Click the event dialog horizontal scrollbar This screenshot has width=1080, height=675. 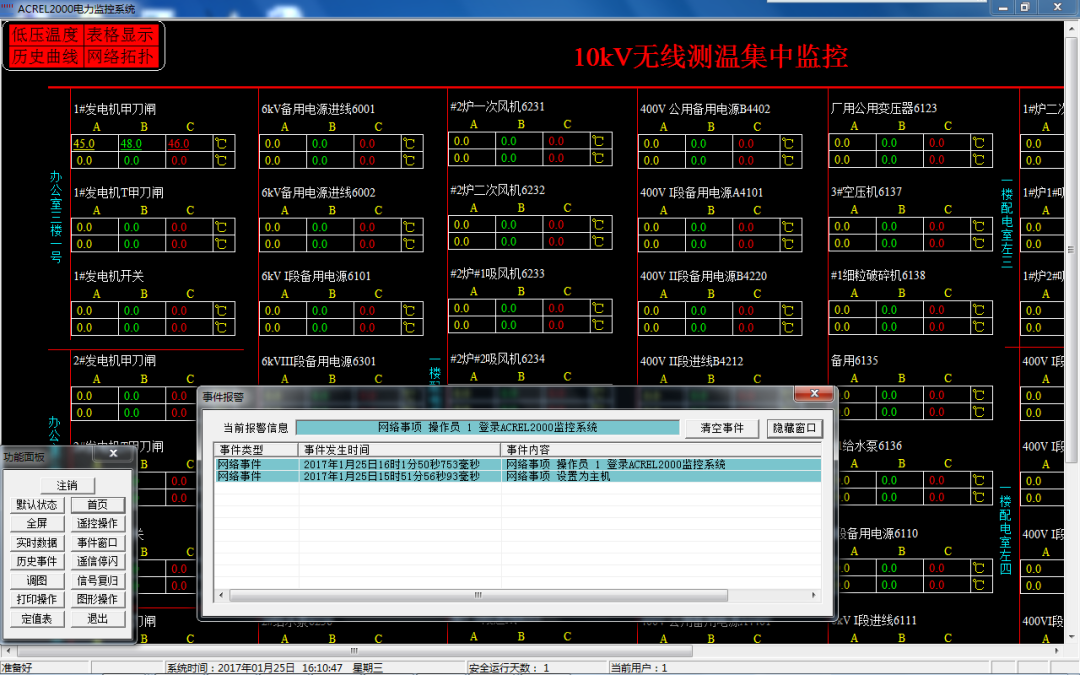[478, 595]
